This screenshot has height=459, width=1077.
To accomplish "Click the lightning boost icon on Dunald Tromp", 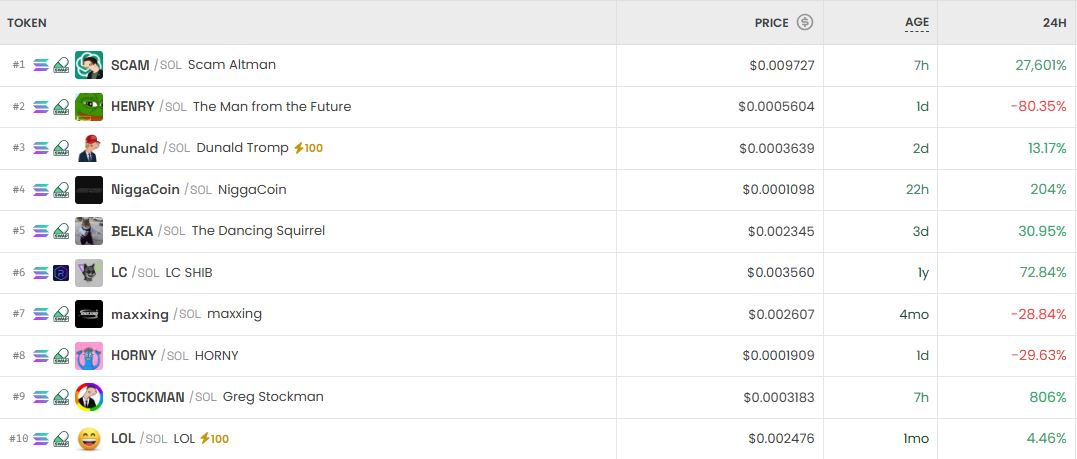I will pyautogui.click(x=298, y=148).
